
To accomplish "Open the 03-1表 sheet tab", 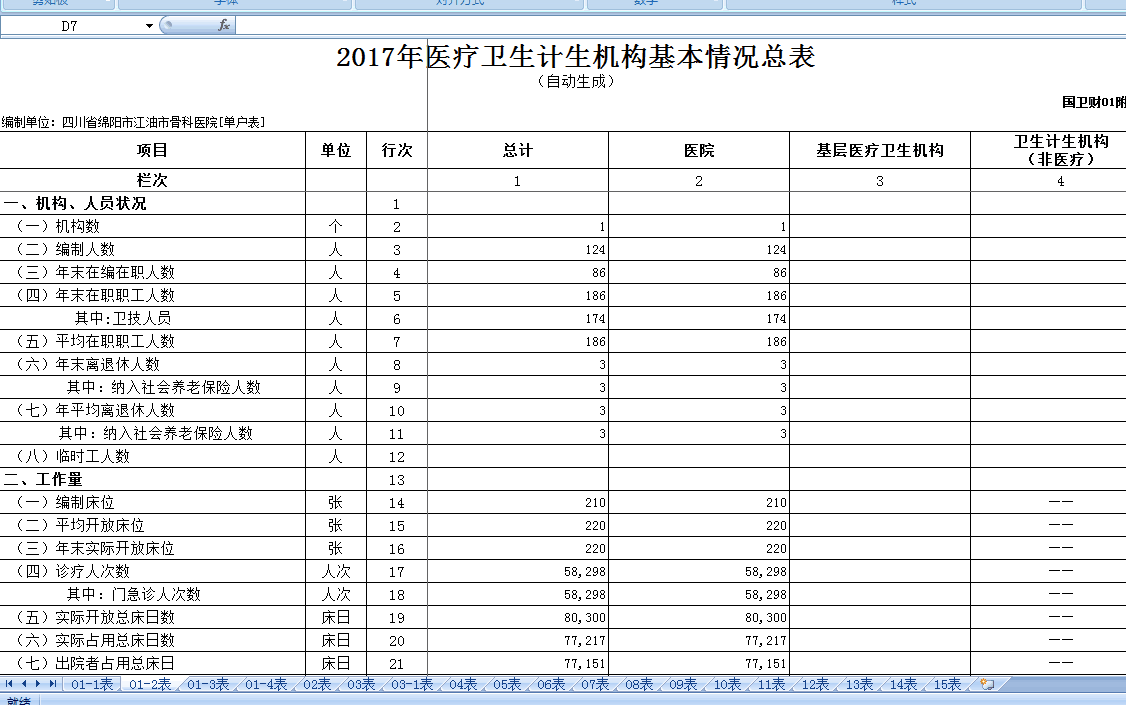I will point(412,684).
